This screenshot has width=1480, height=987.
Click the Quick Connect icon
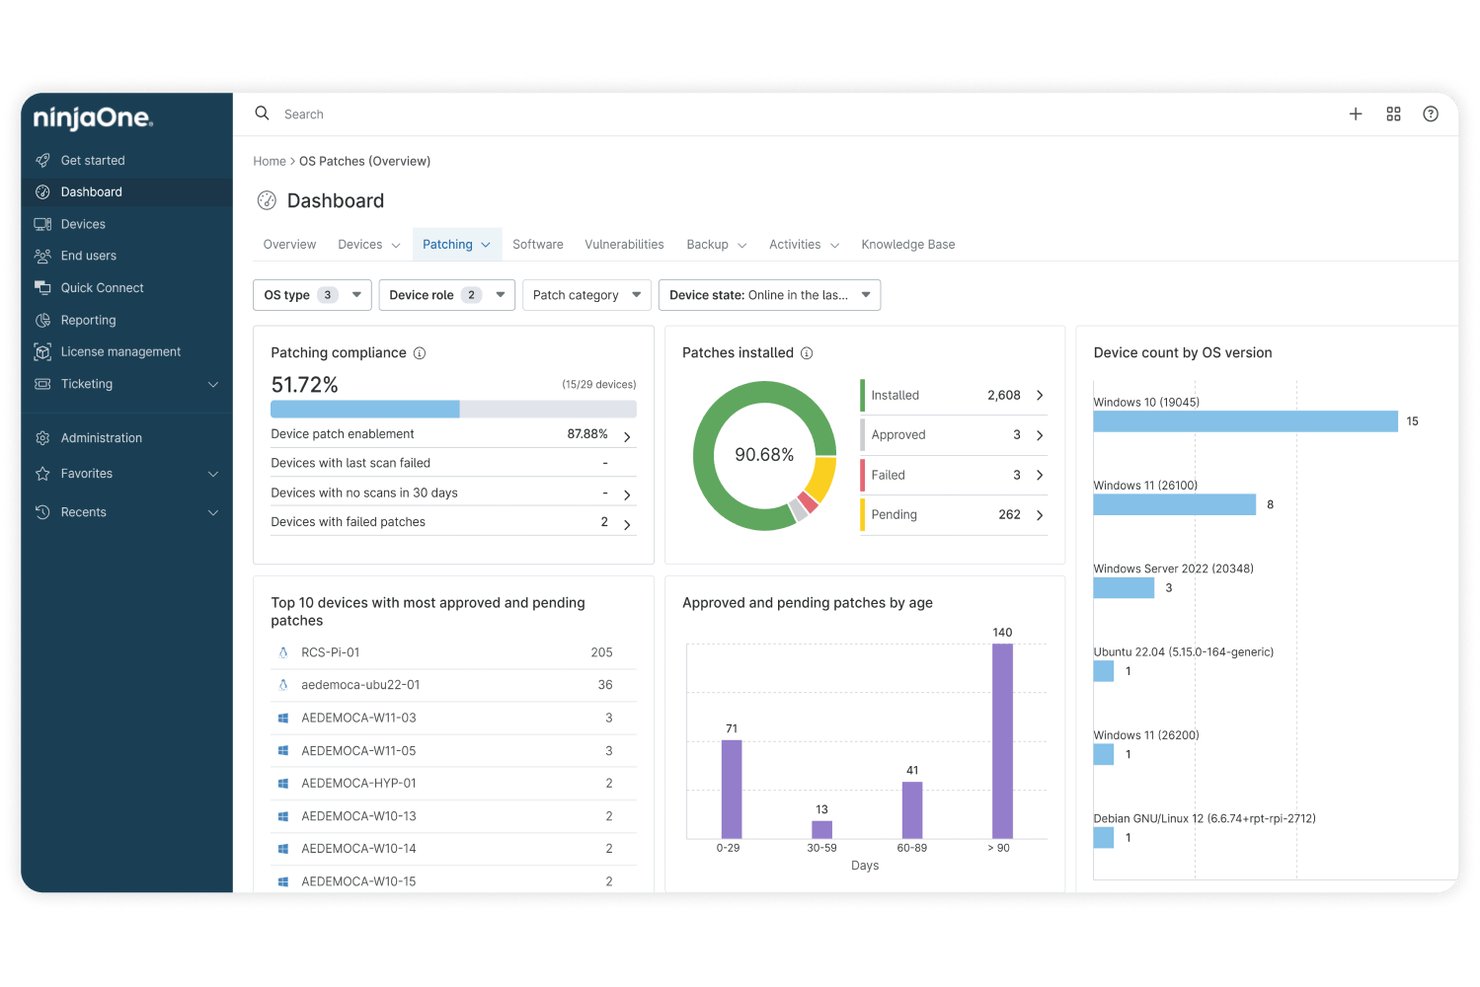point(43,288)
